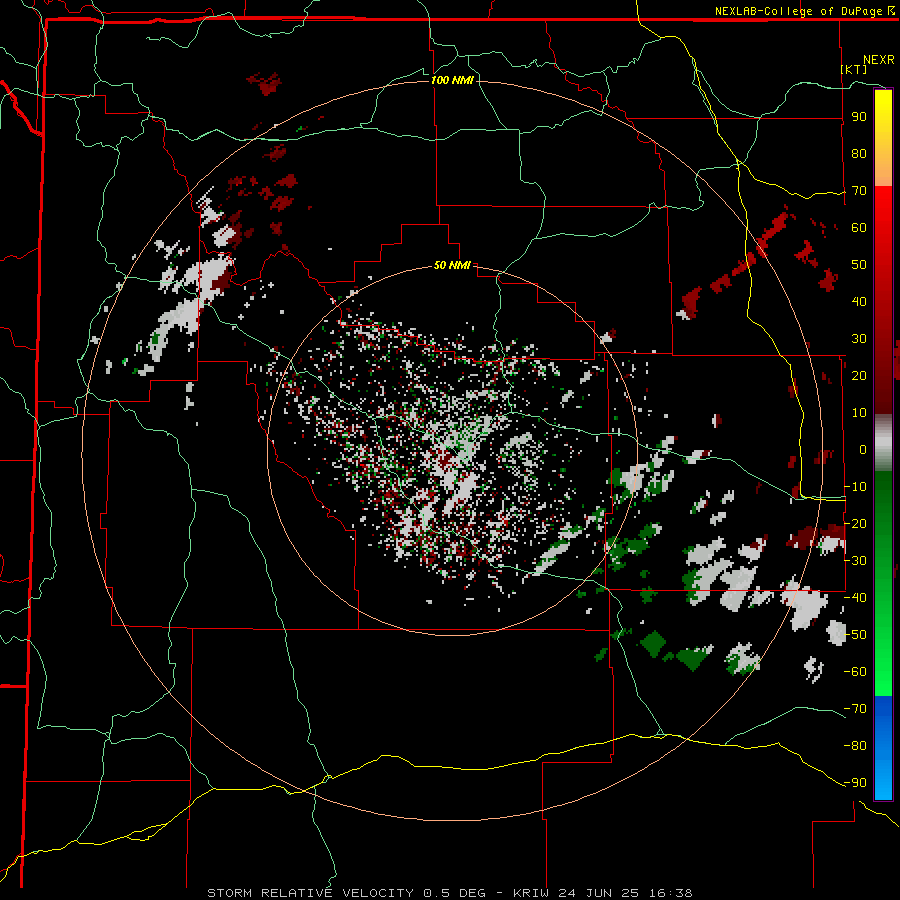Click the -20 value on the velocity scale
Viewport: 900px width, 900px height.
855,523
